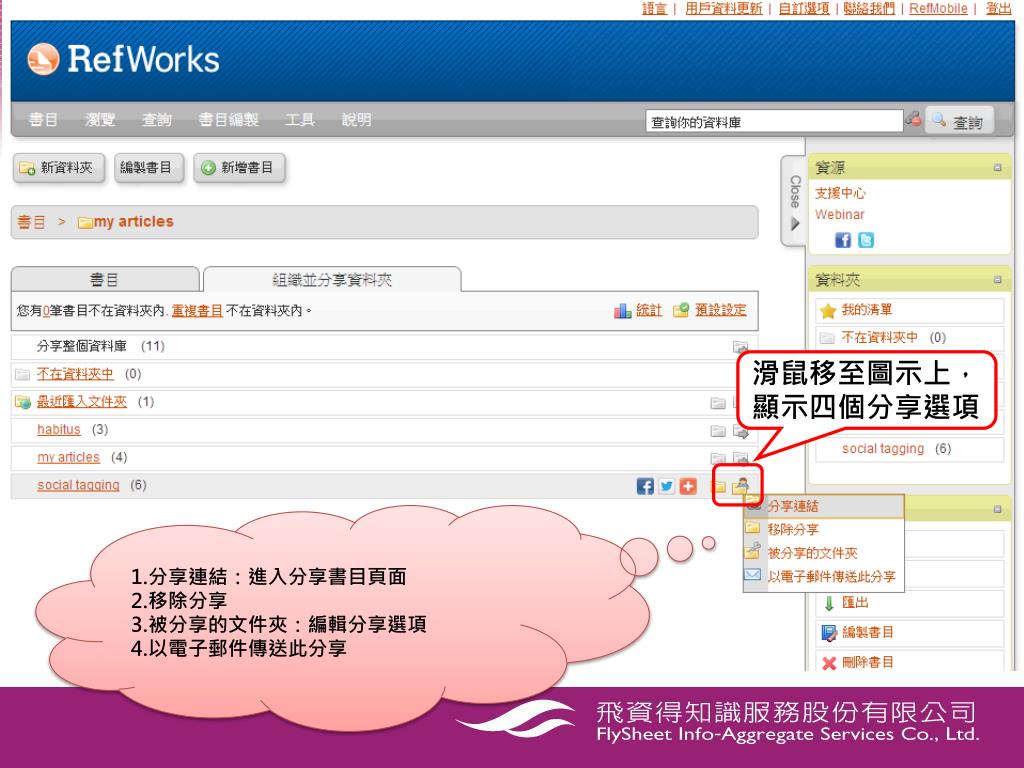Click the 語言 link at top
This screenshot has height=768, width=1024.
point(654,8)
